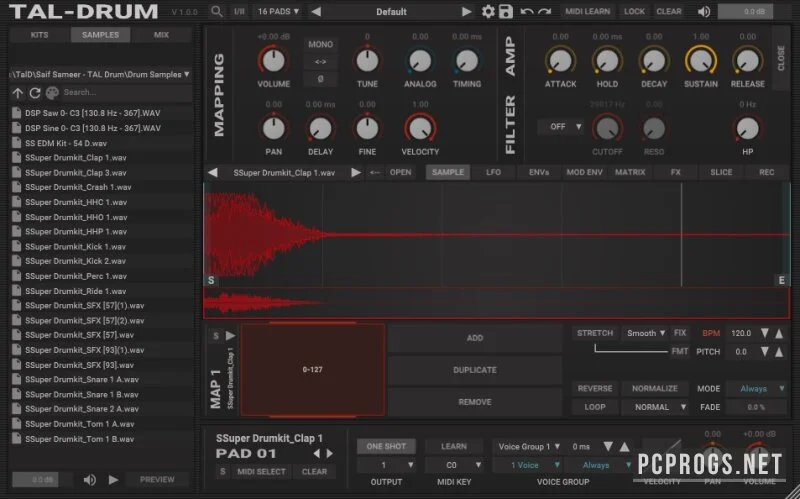Click MIDI LEARN button
This screenshot has height=499, width=800.
point(587,11)
